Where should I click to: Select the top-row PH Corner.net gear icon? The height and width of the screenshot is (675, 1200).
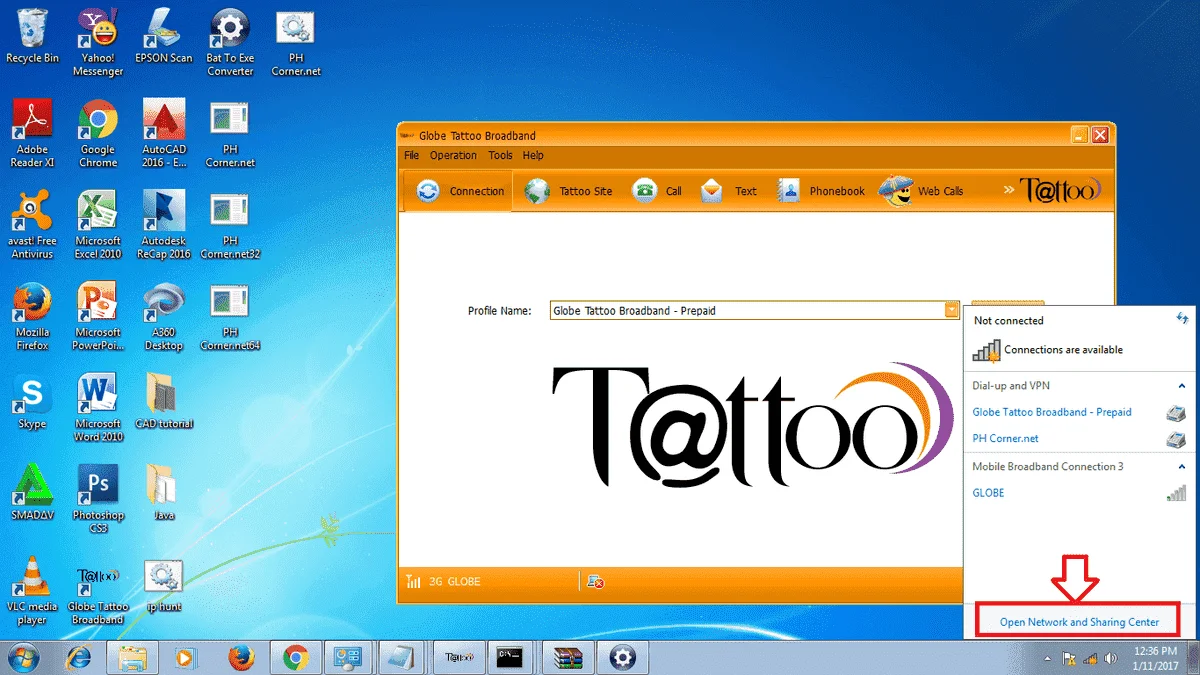(x=296, y=44)
